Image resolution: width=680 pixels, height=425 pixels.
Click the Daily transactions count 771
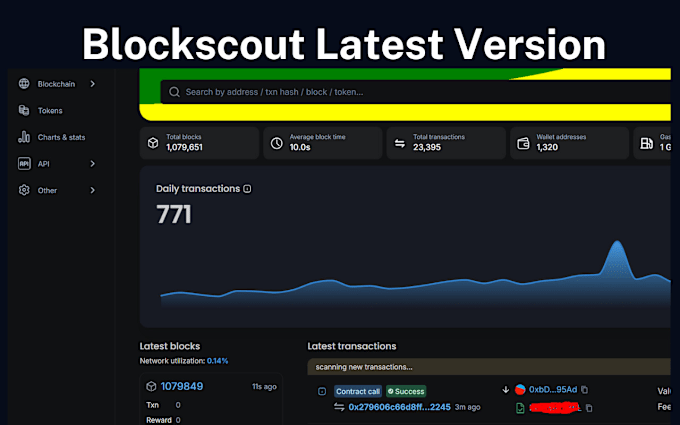173,214
